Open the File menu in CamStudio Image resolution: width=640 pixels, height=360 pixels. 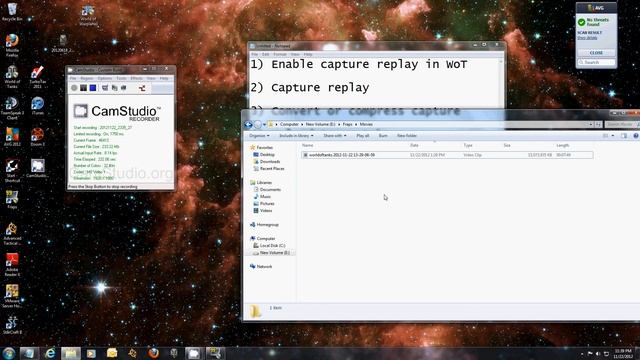(x=73, y=78)
